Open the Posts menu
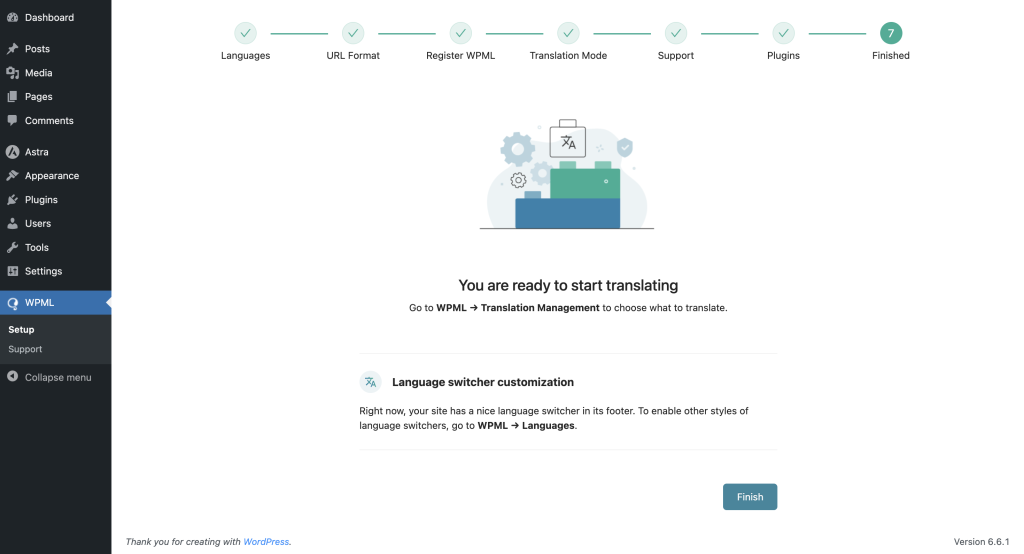 (x=56, y=48)
